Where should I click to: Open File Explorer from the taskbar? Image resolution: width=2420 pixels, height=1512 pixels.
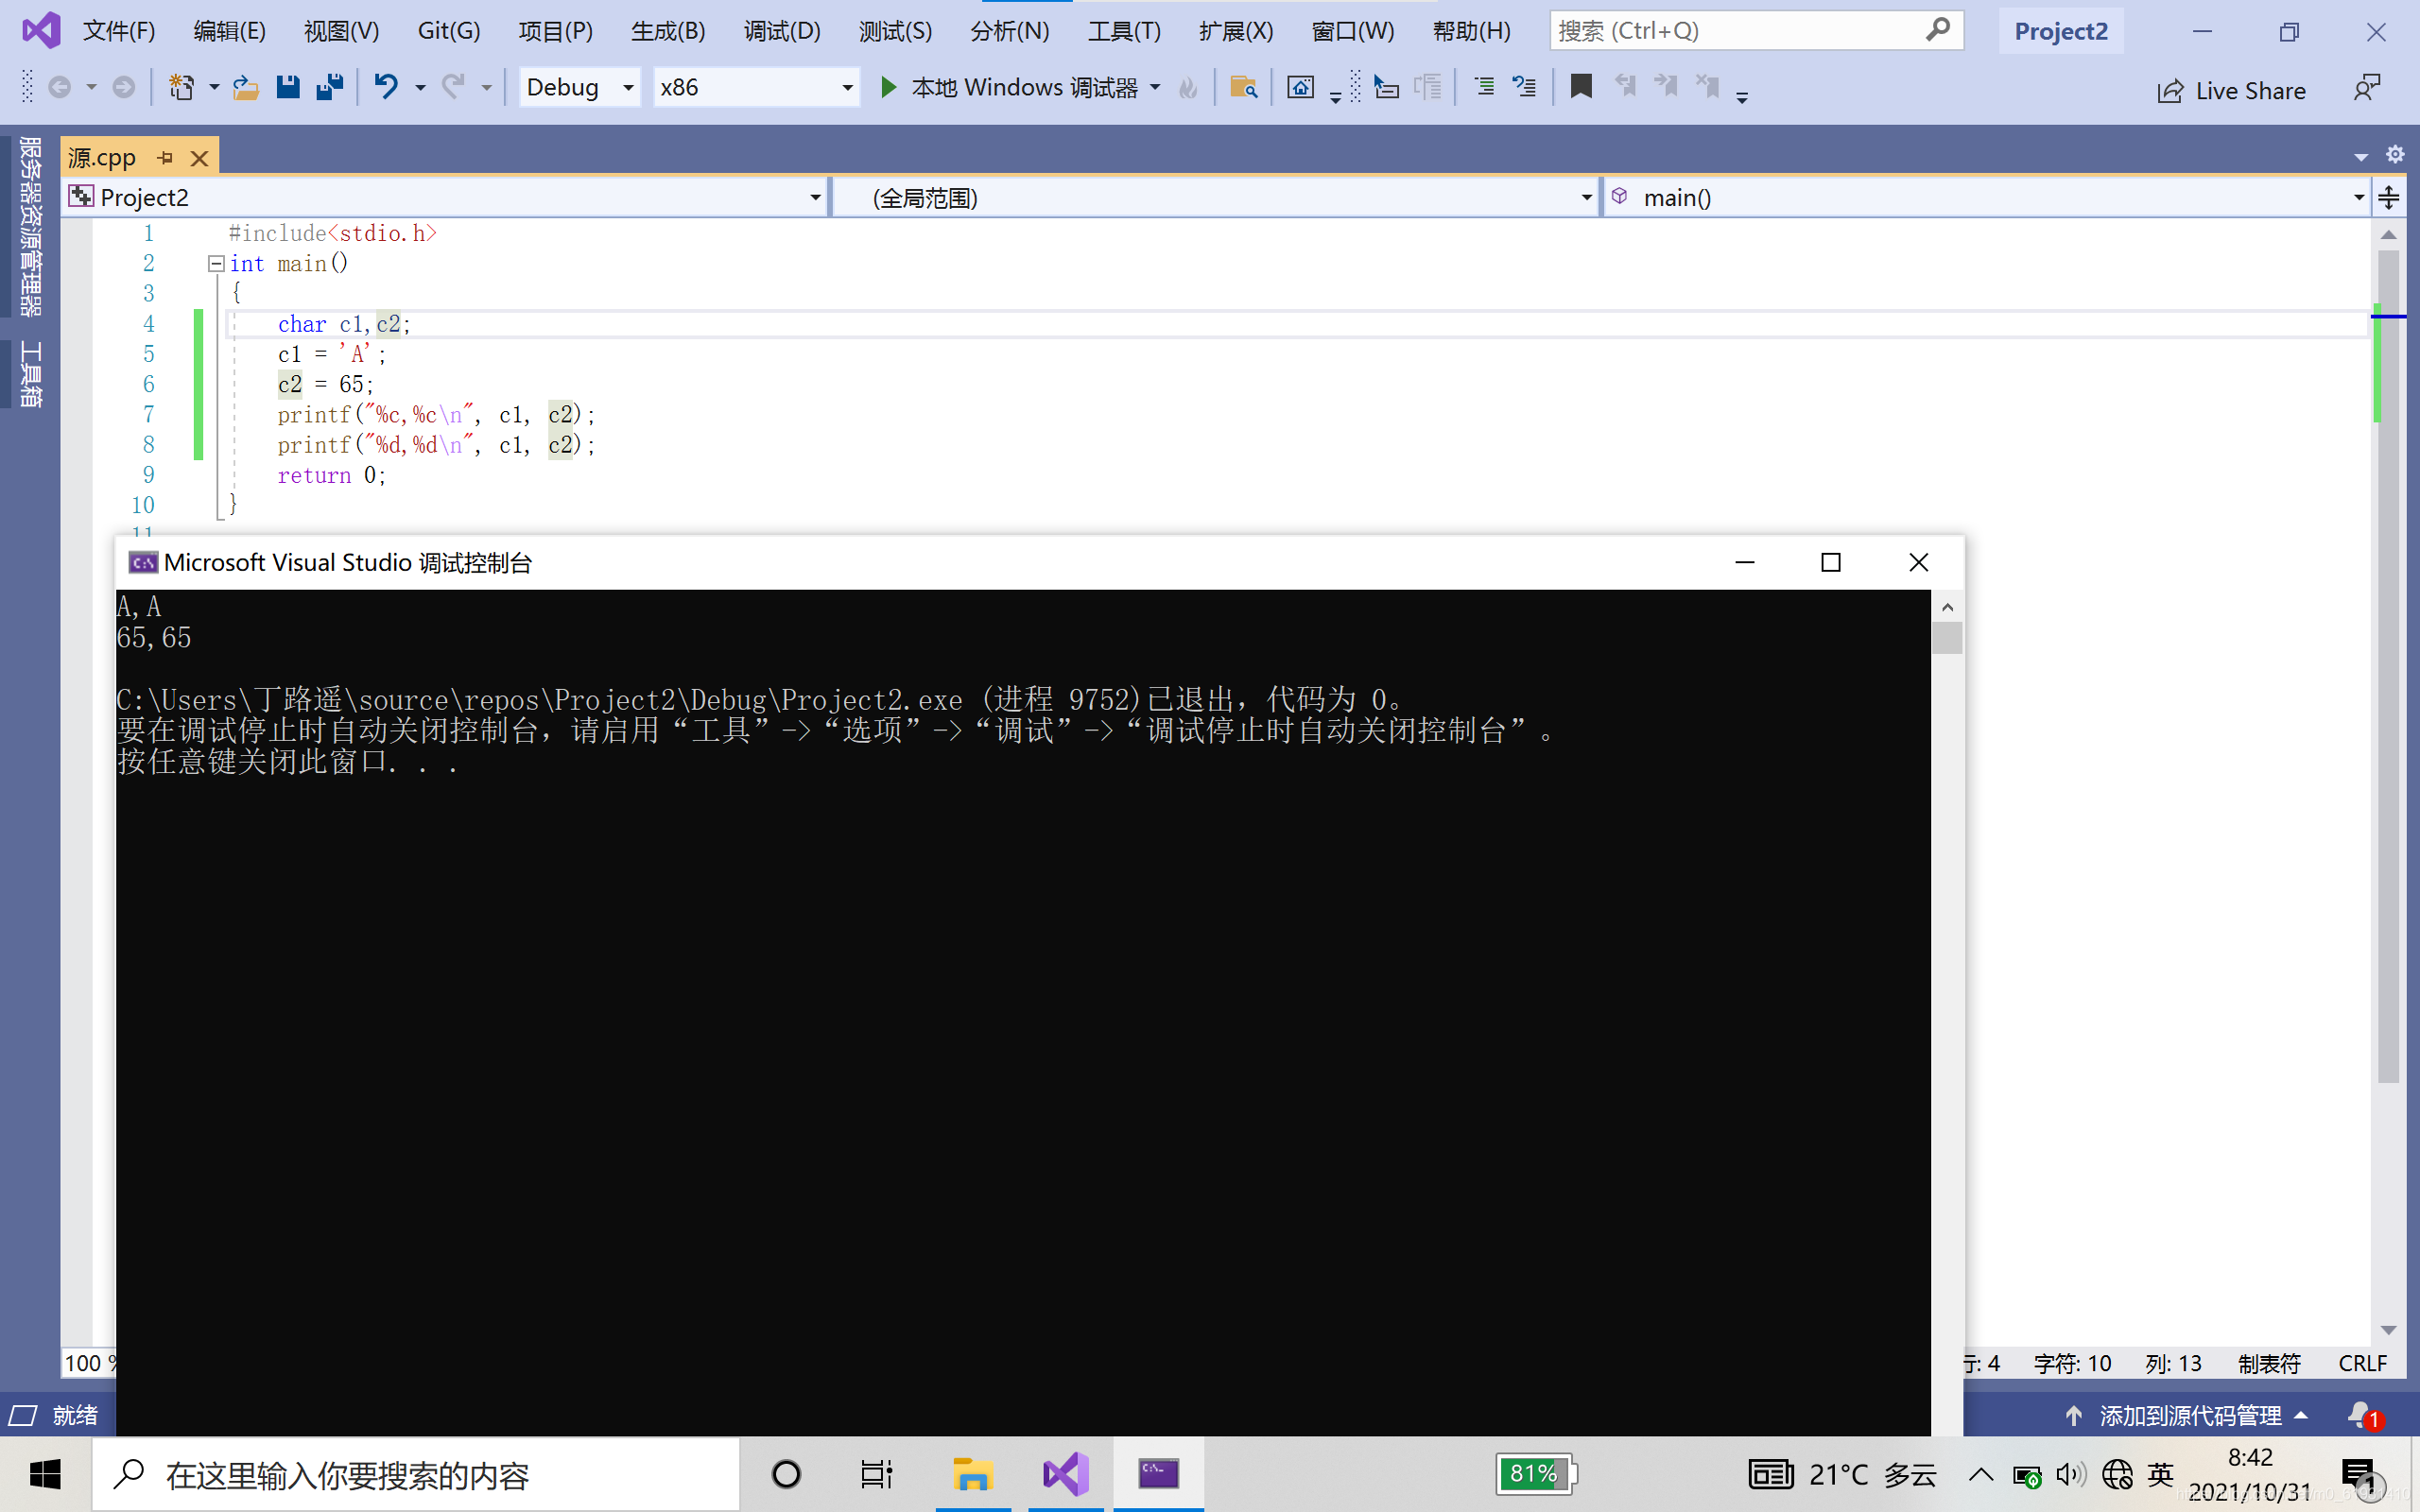(972, 1474)
